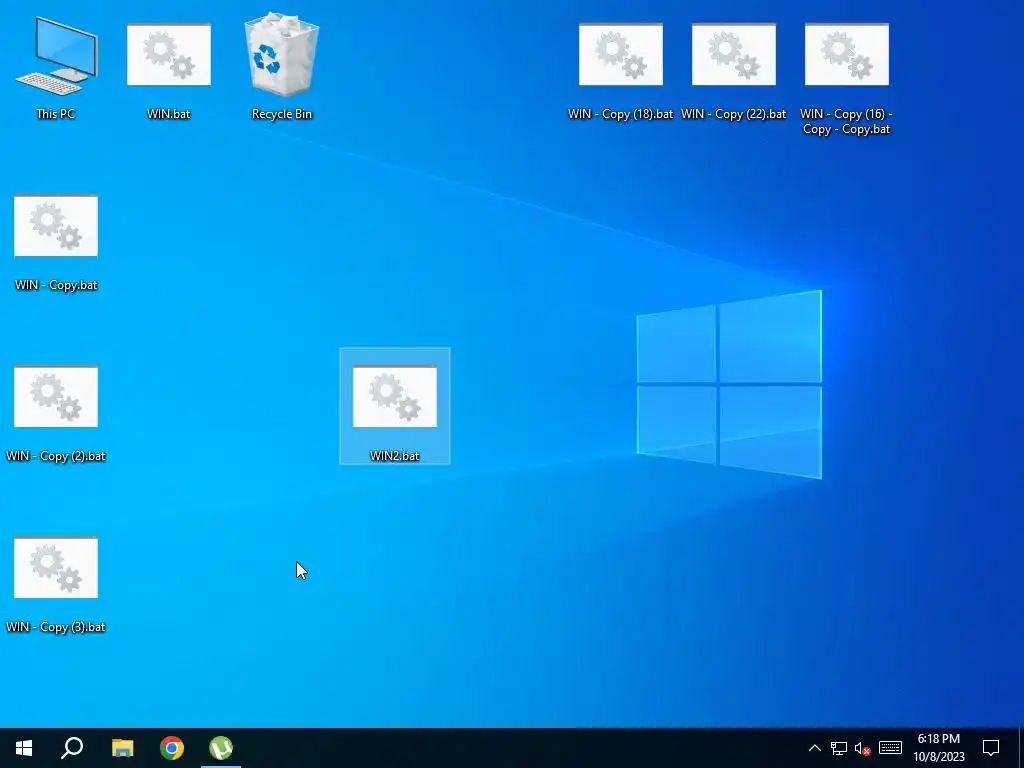
Task: Click the Show desktop strip
Action: [1021, 748]
